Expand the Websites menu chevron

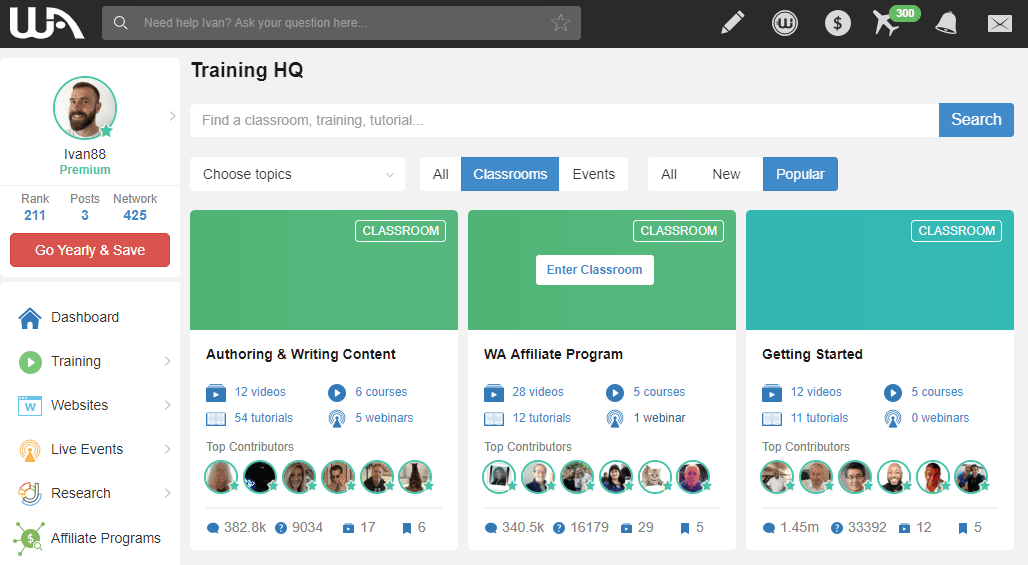[x=167, y=405]
